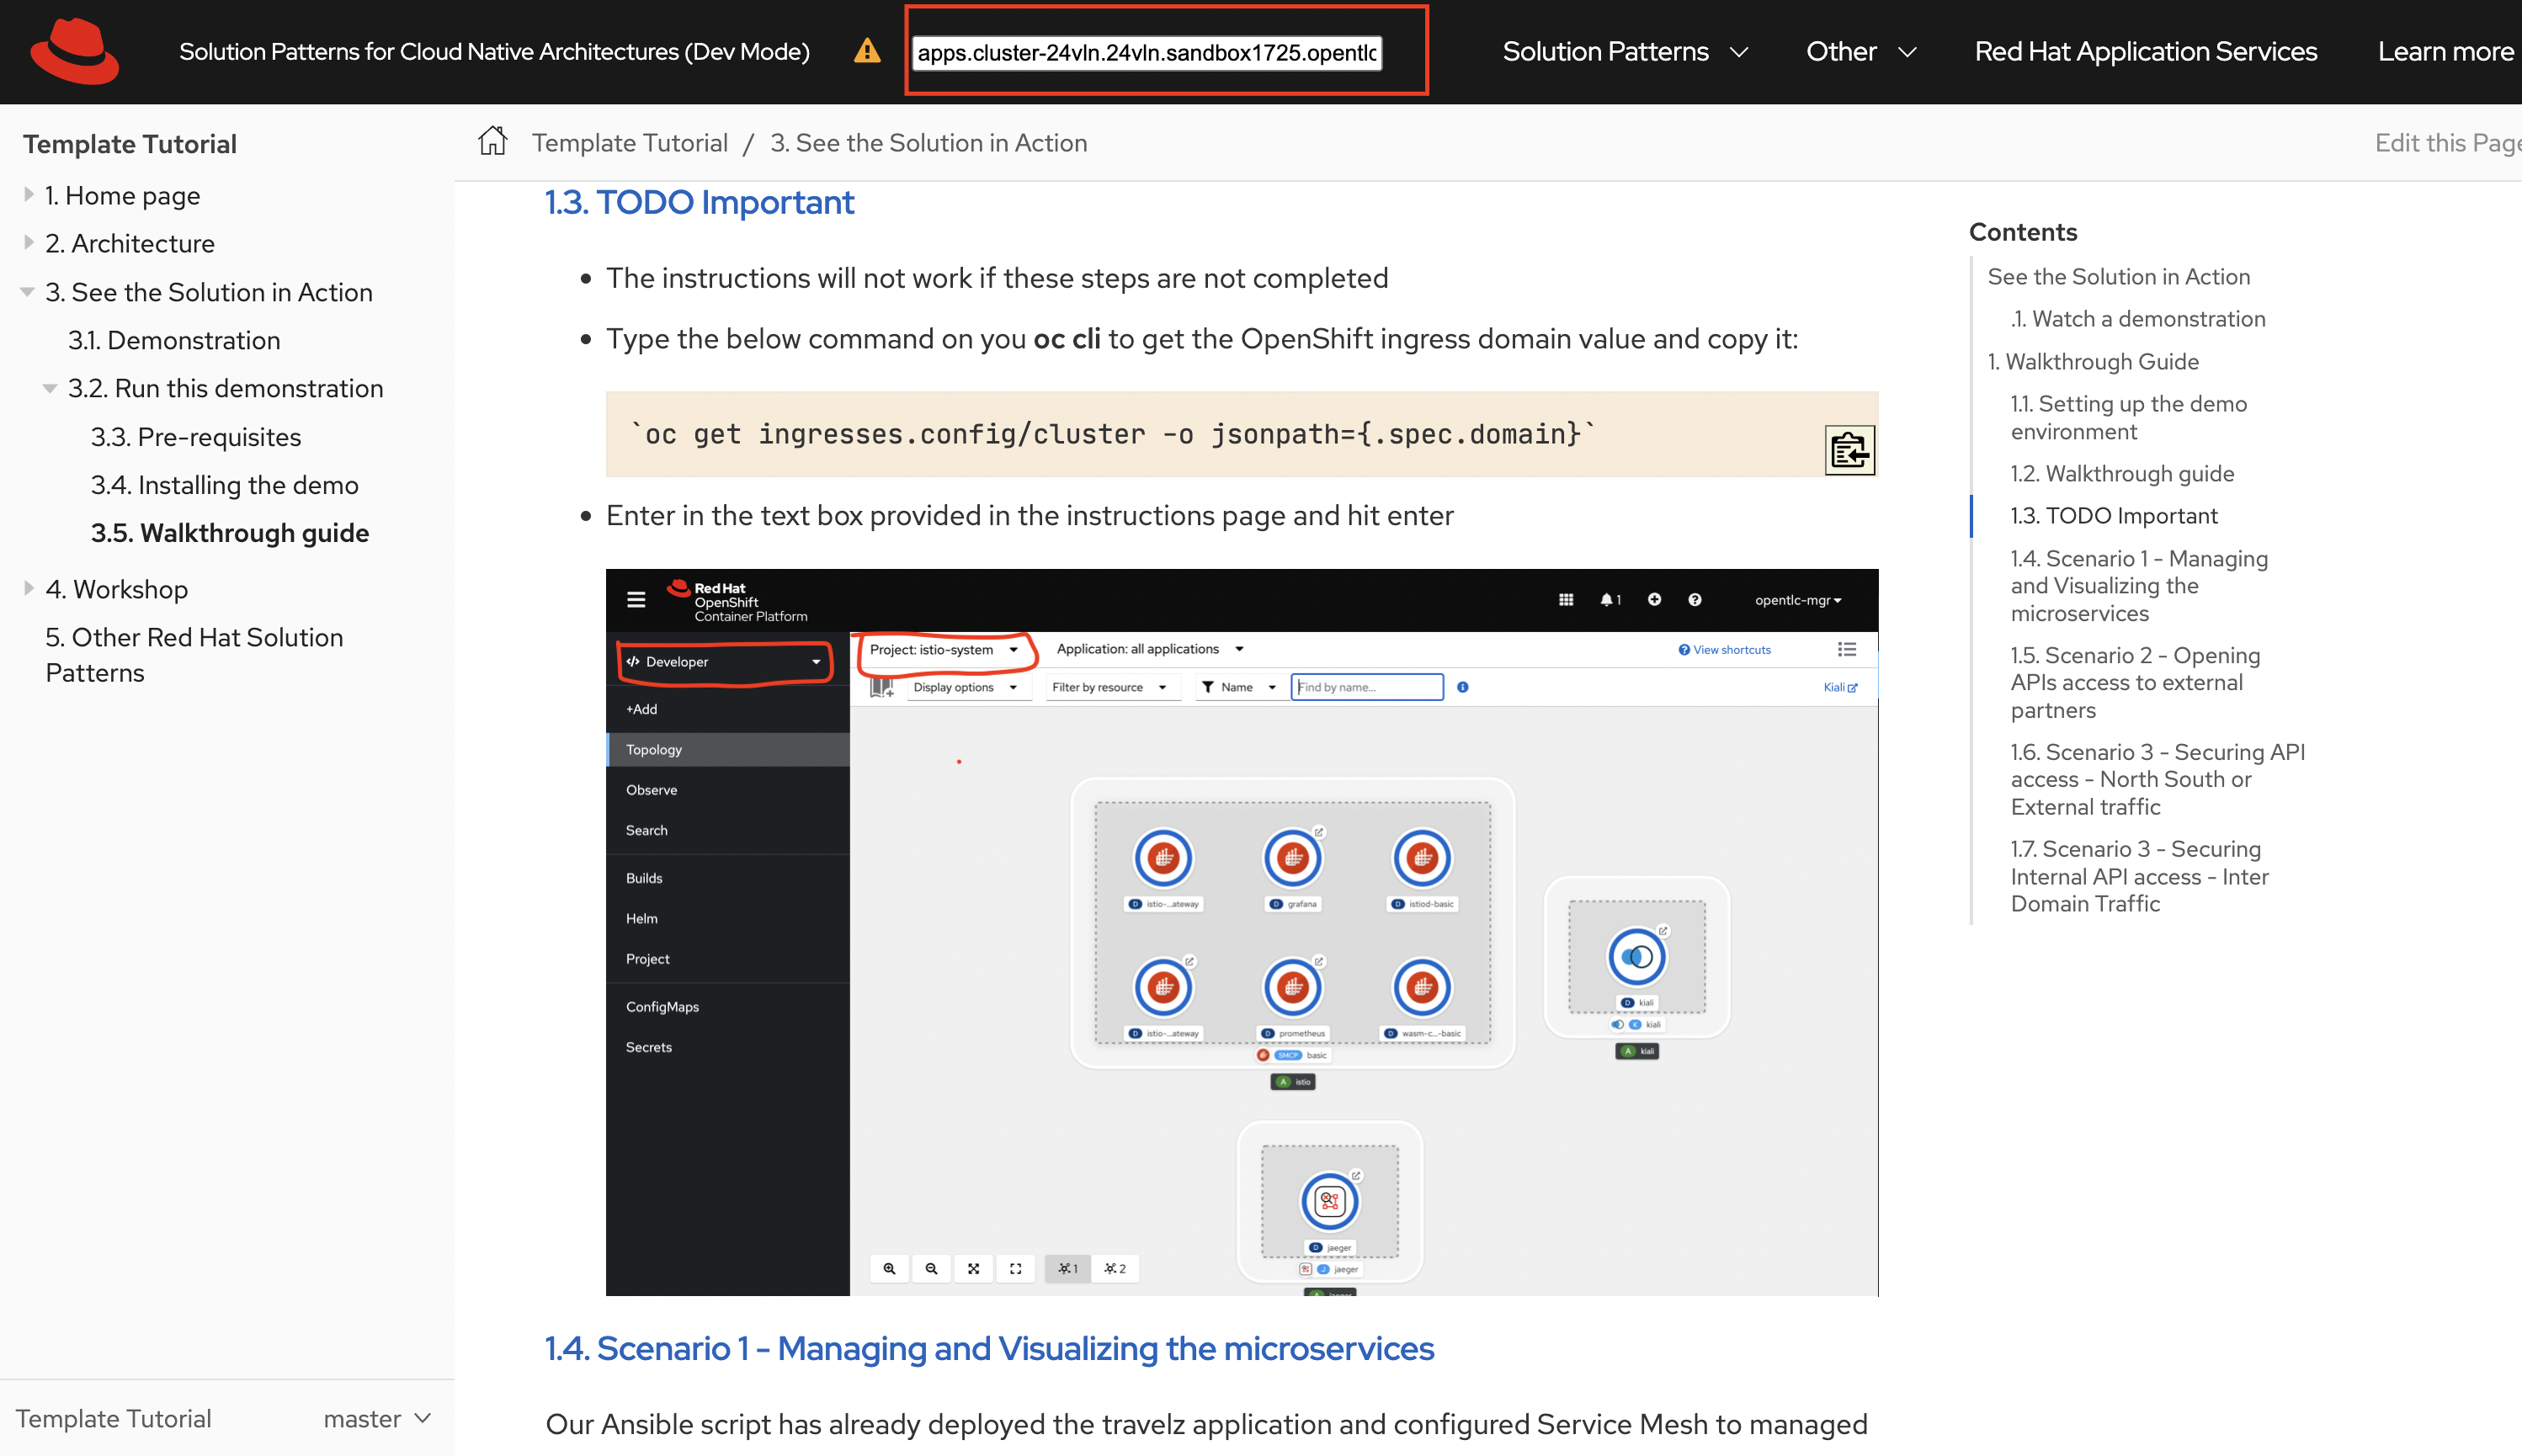Open 5. Other Red Hat Solution Patterns
The image size is (2522, 1456).
pyautogui.click(x=194, y=655)
